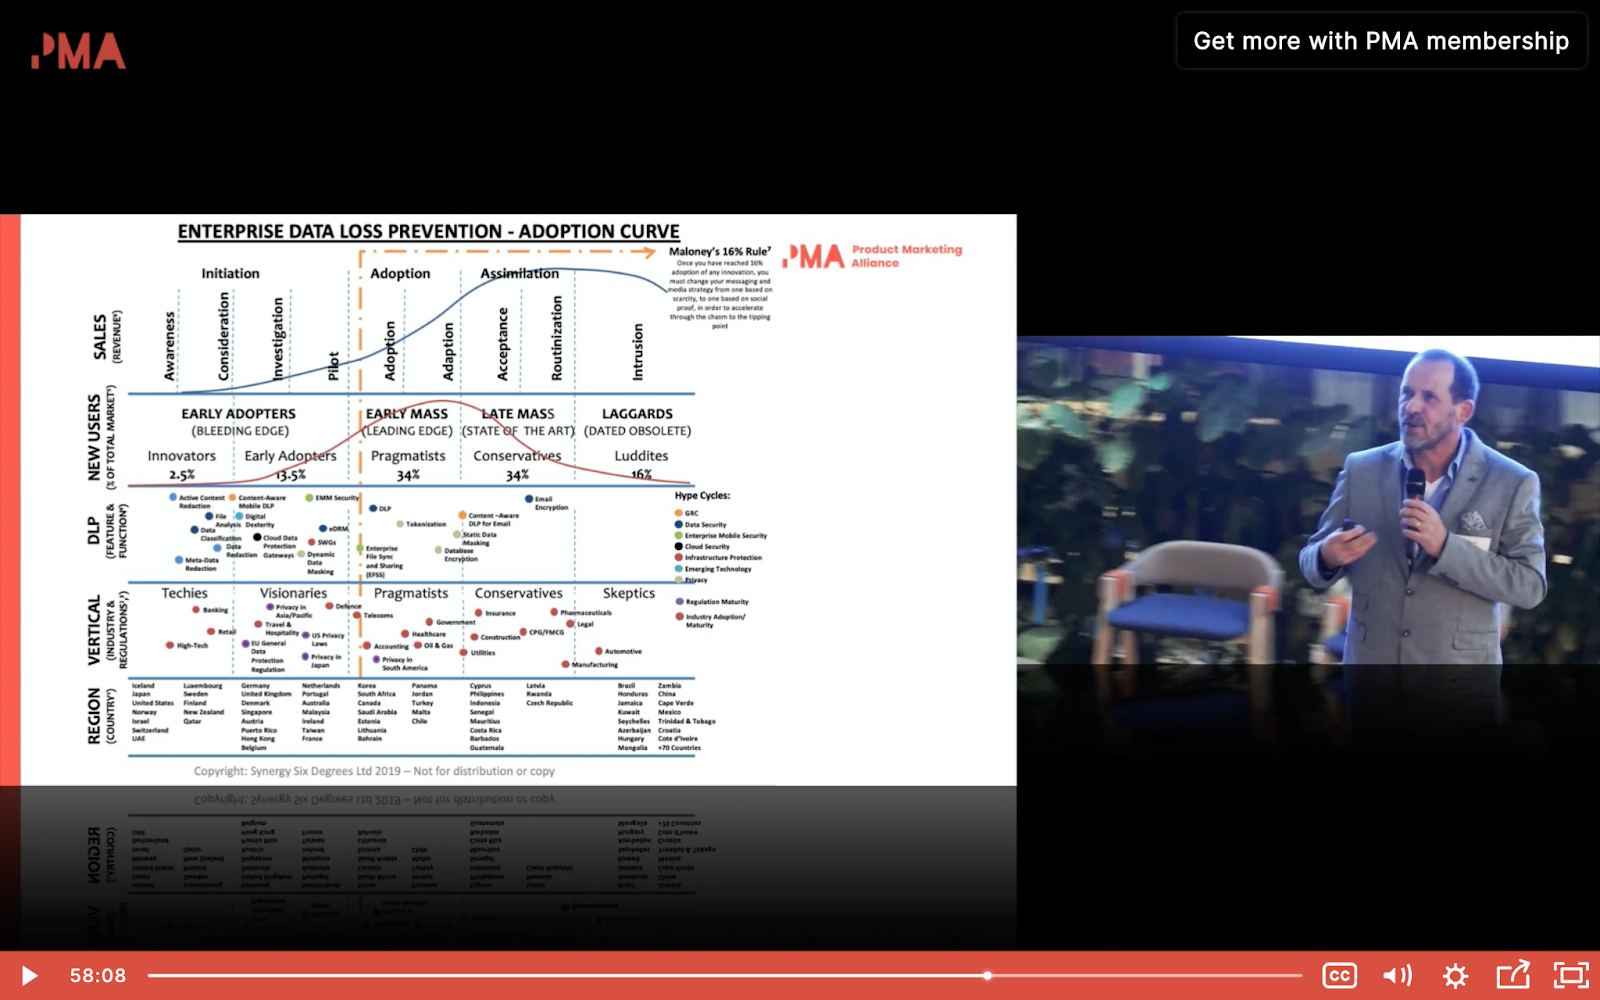Click the playhead marker on the timeline

987,975
